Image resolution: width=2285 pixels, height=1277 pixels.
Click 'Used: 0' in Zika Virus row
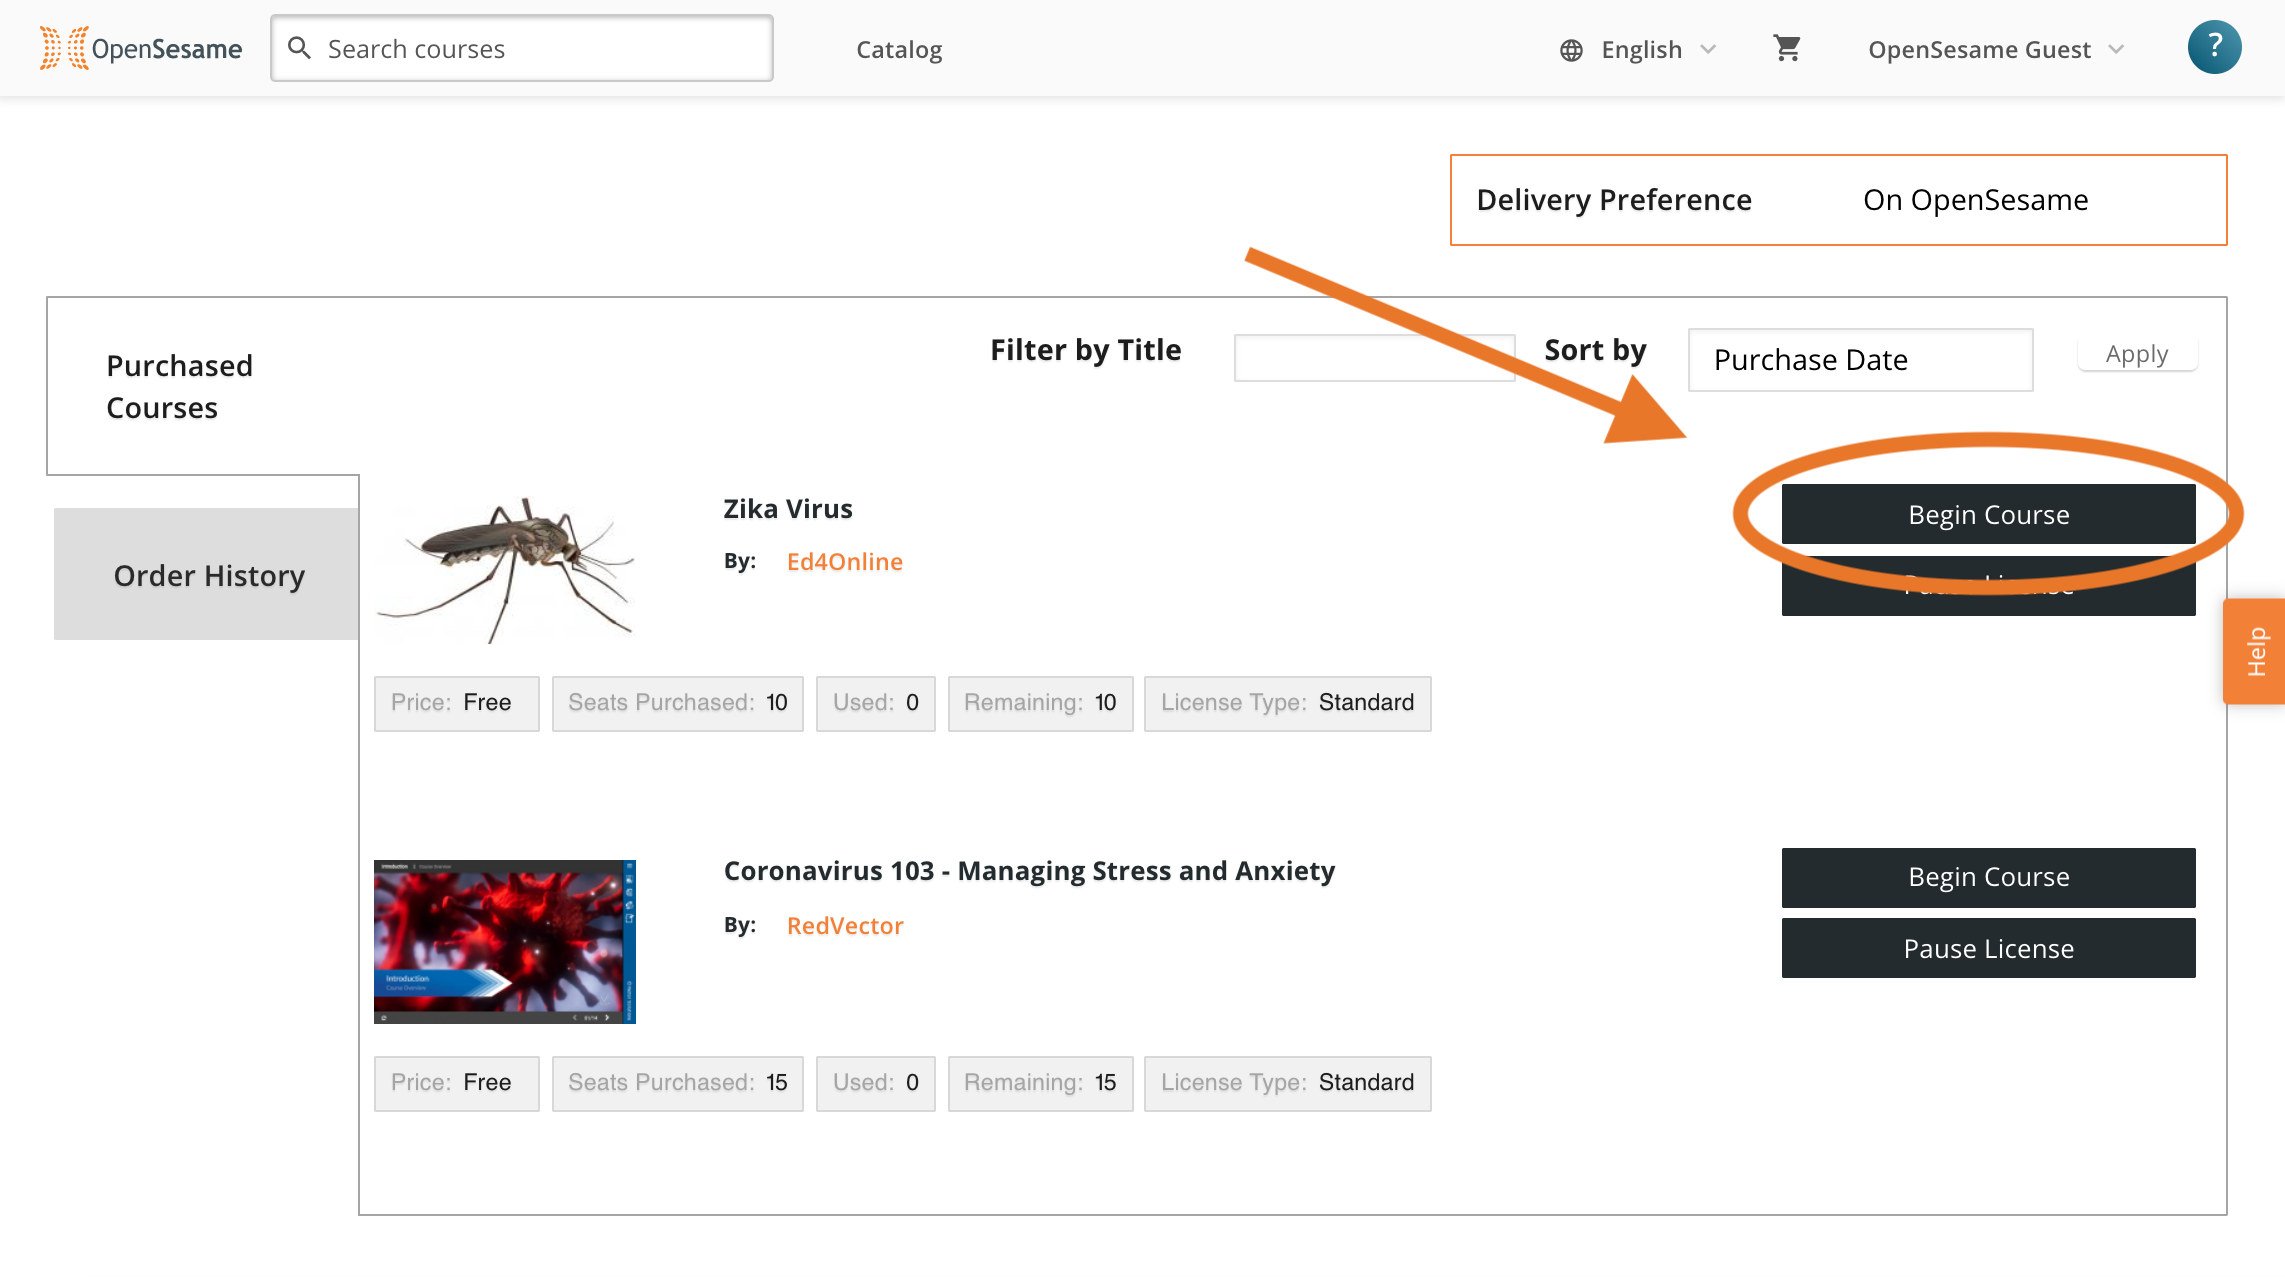875,703
